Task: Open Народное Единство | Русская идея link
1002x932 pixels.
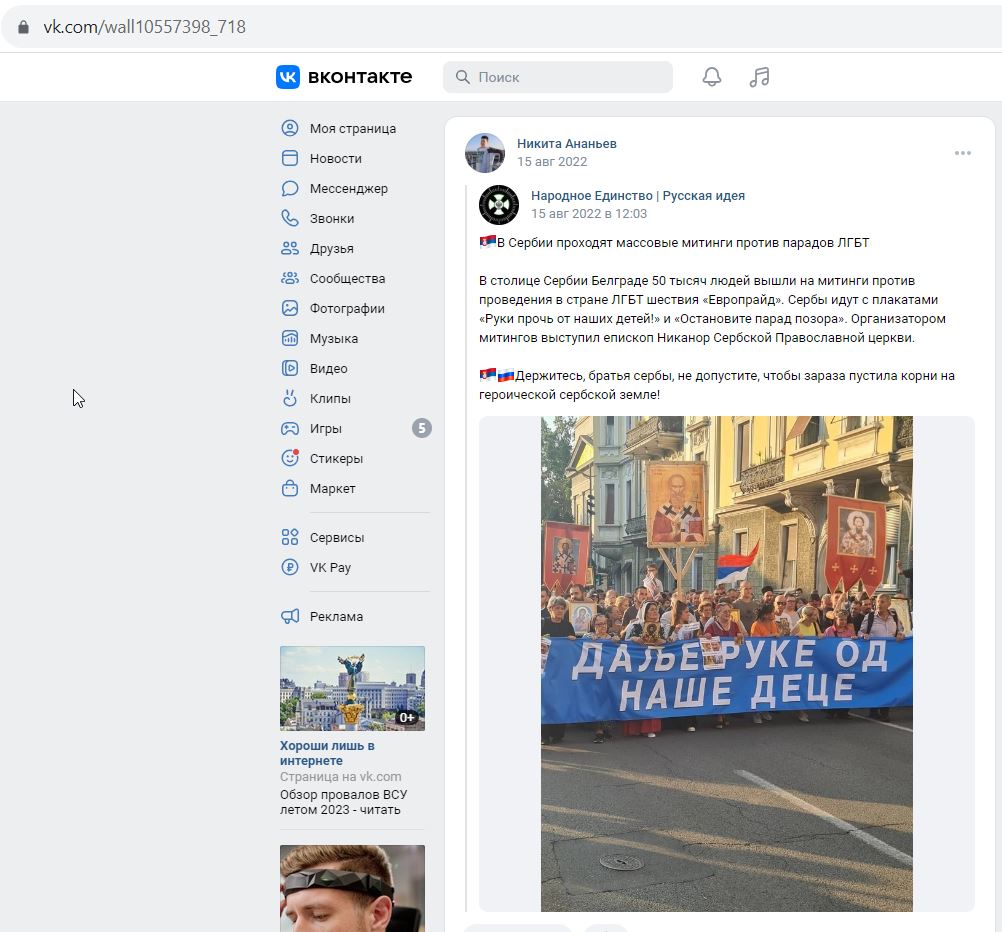Action: click(638, 196)
